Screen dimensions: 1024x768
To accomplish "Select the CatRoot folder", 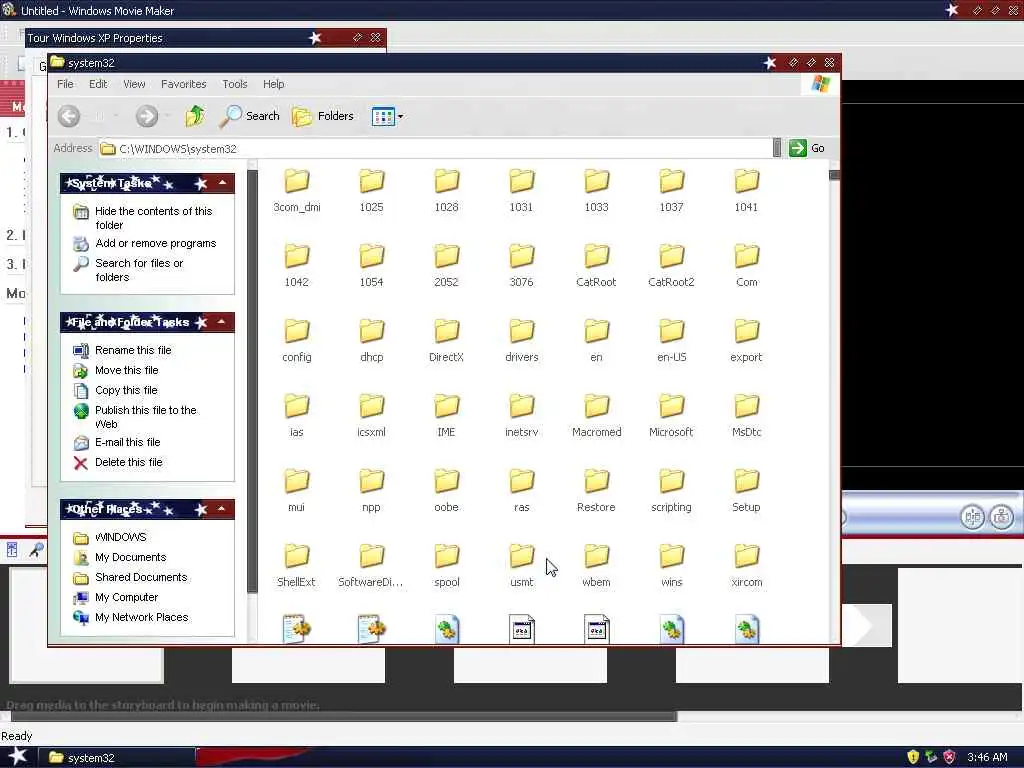I will [596, 265].
